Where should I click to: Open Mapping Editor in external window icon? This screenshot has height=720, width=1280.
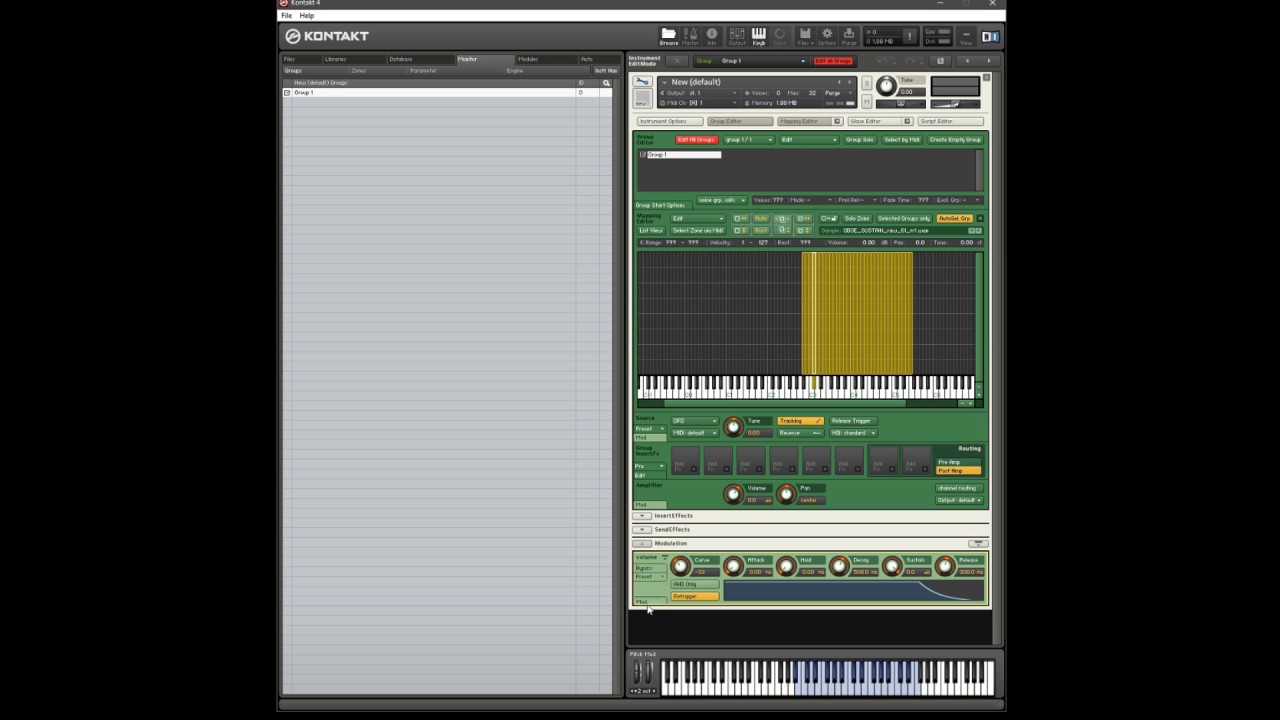pyautogui.click(x=837, y=121)
